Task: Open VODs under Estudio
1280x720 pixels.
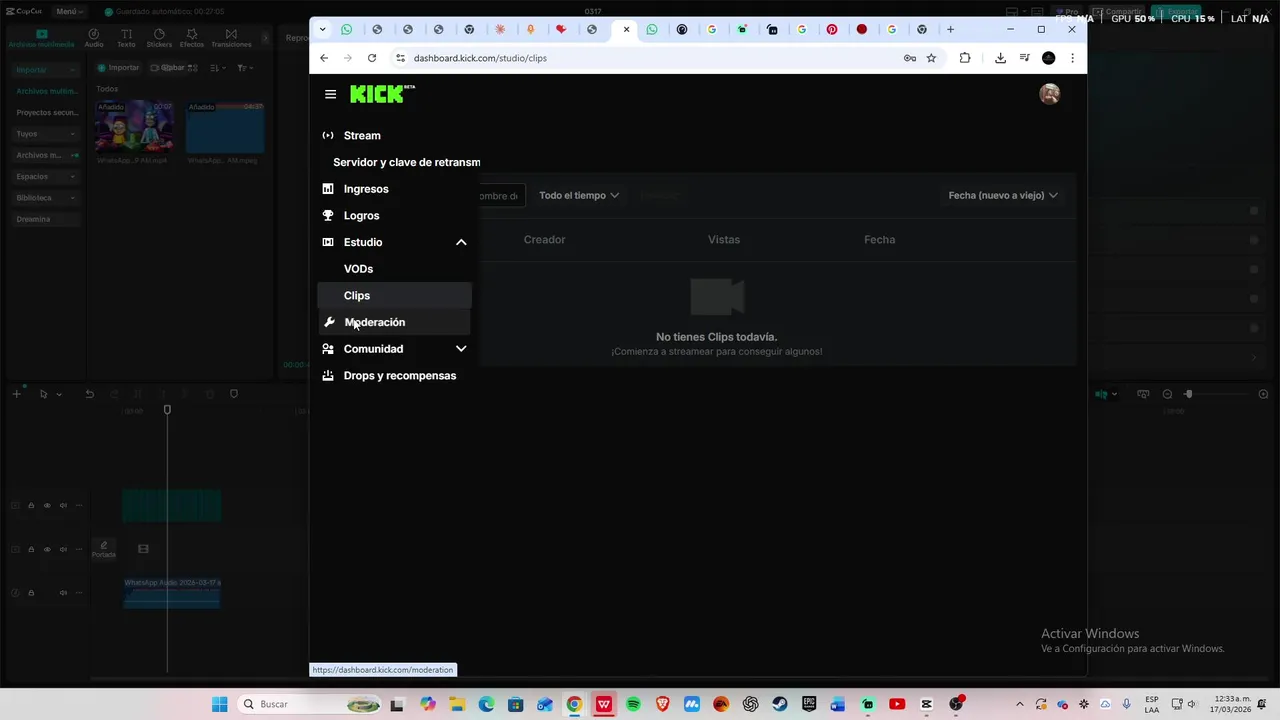Action: point(358,269)
